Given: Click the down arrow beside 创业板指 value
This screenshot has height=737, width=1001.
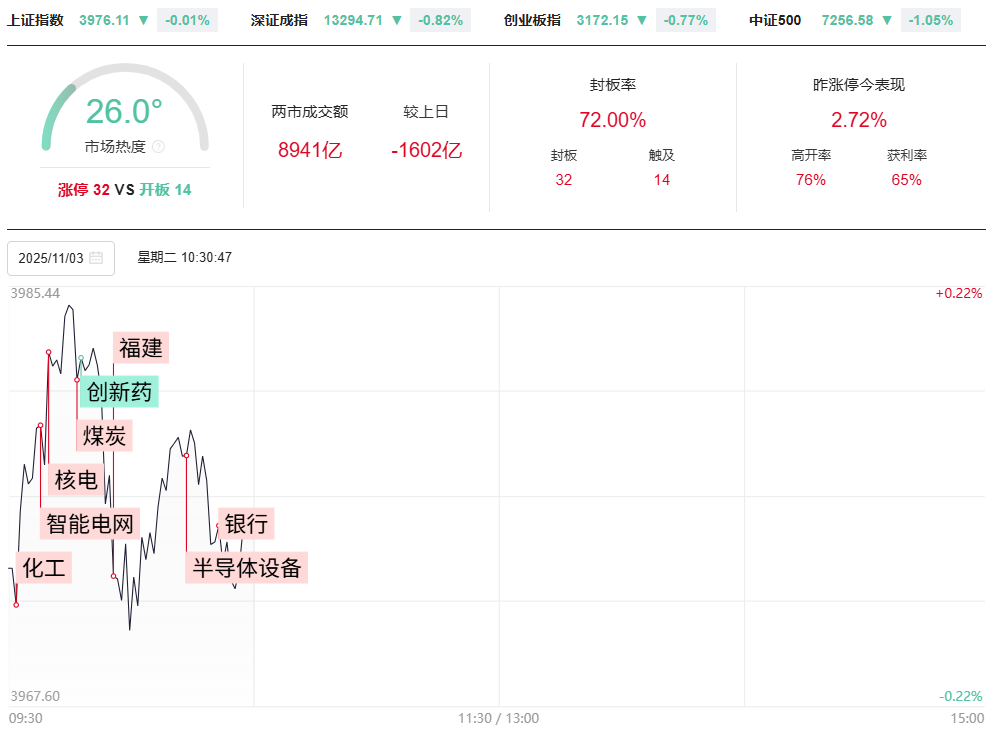Looking at the screenshot, I should pyautogui.click(x=644, y=20).
